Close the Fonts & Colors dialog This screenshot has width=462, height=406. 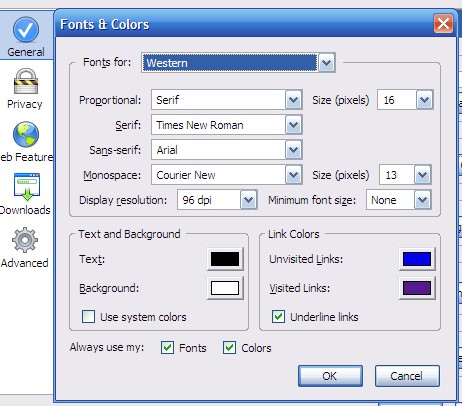click(443, 24)
